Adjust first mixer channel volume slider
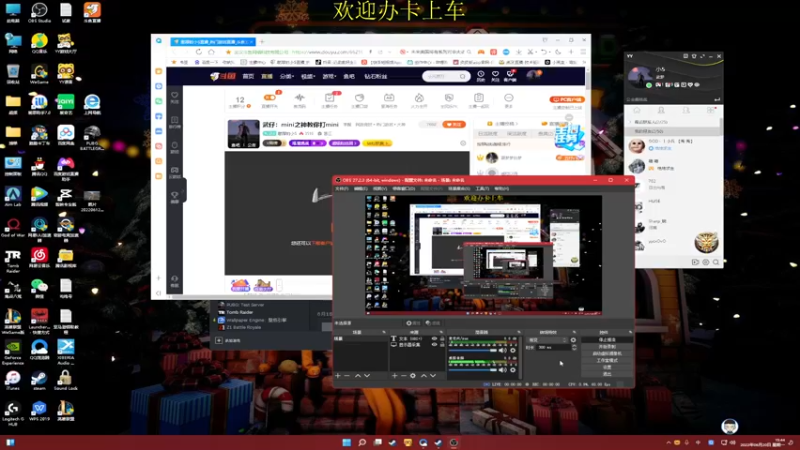 [472, 351]
